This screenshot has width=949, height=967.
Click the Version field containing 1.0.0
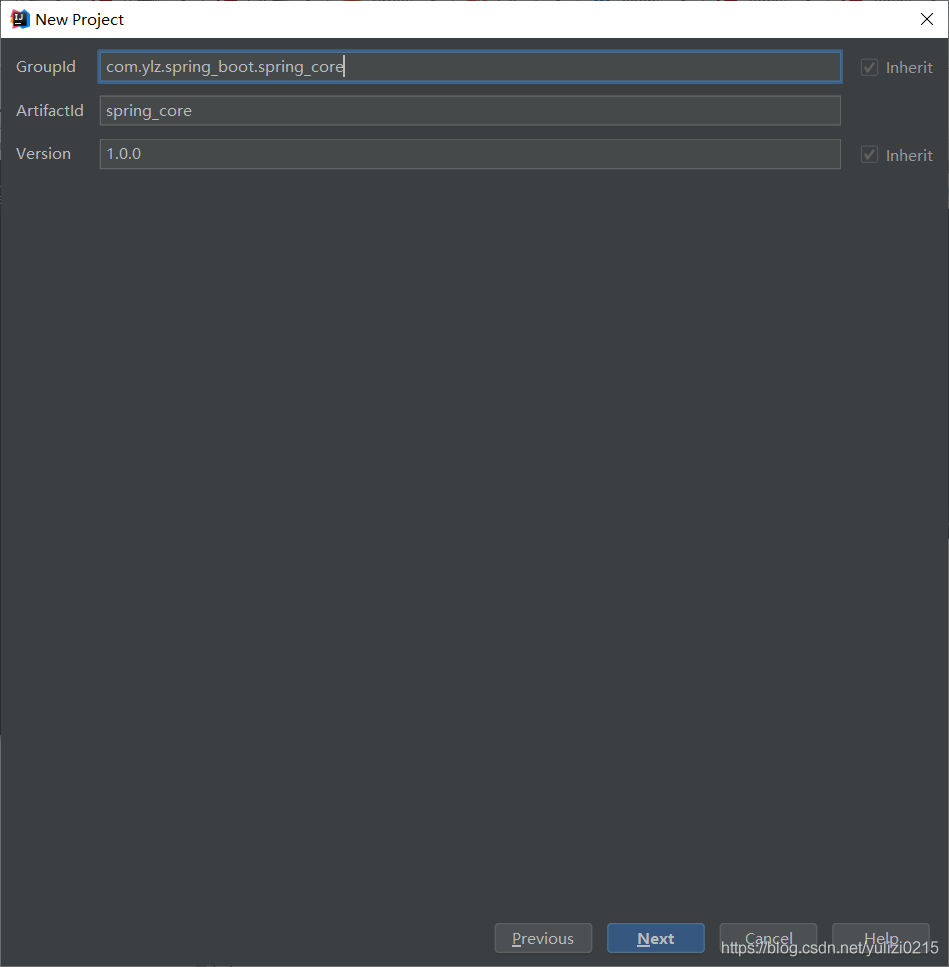(470, 153)
